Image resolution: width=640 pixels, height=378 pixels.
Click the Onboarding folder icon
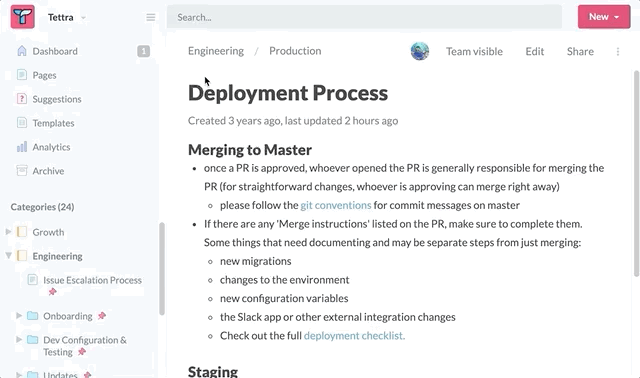(33, 316)
